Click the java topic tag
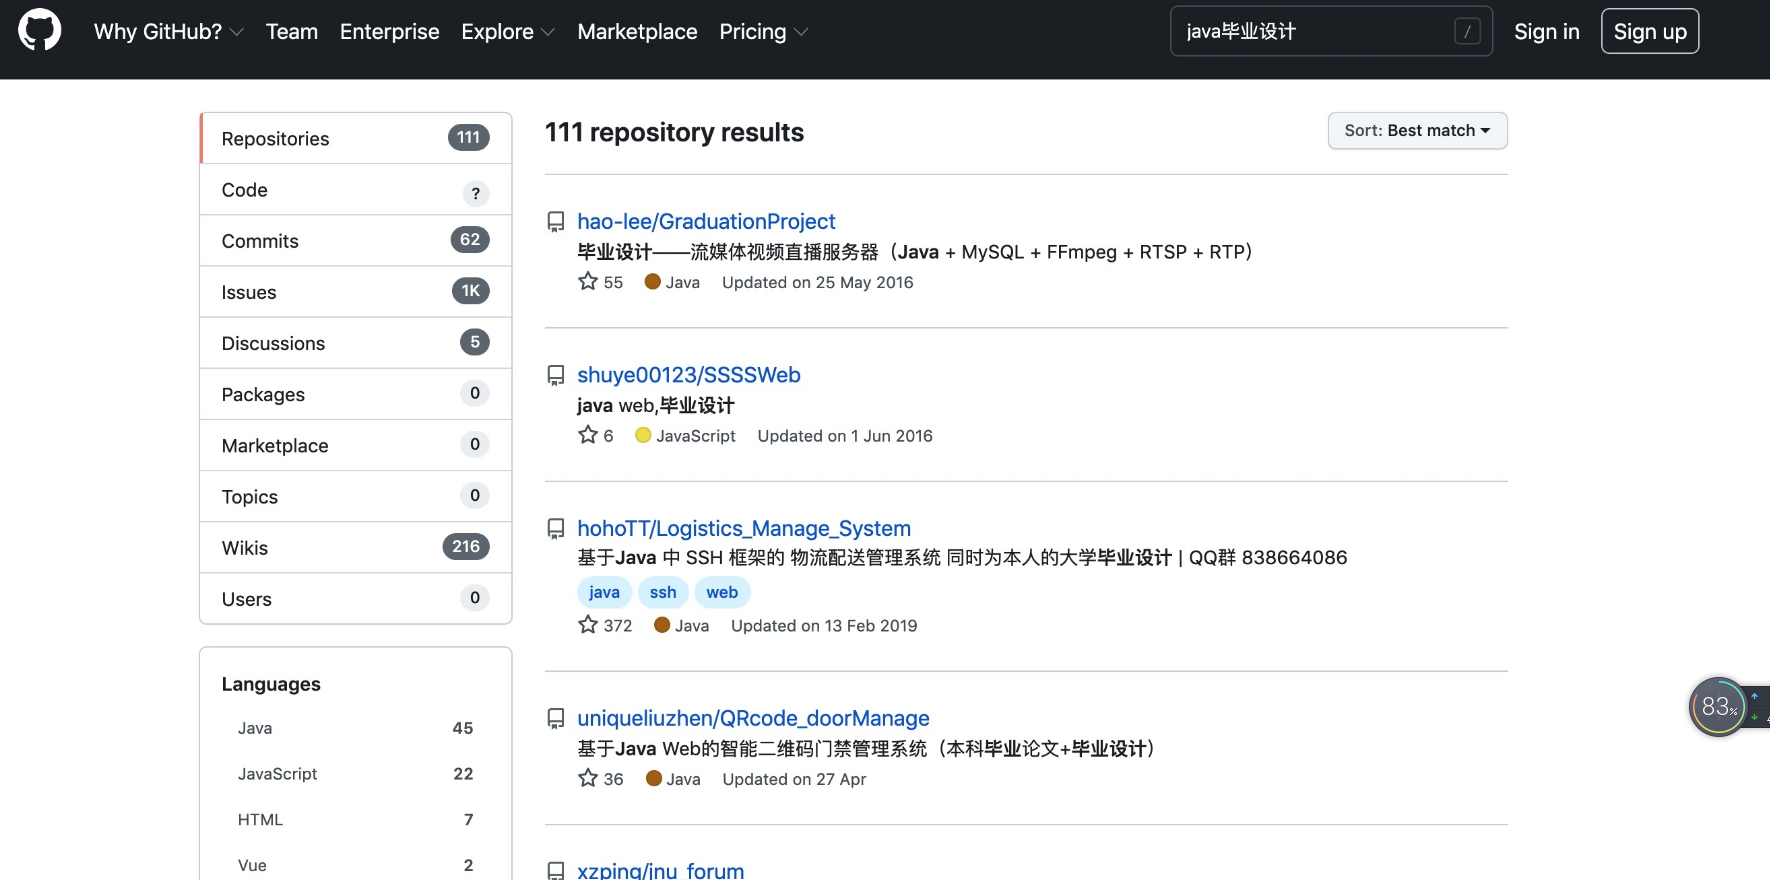Viewport: 1770px width, 880px height. (604, 592)
